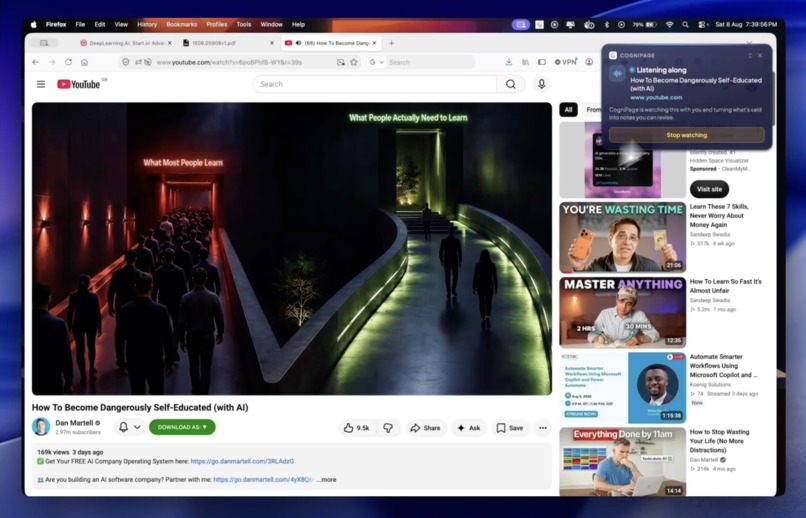Open the DOWNLOAD AS dropdown
Screen dimensions: 806x518
[x=182, y=427]
